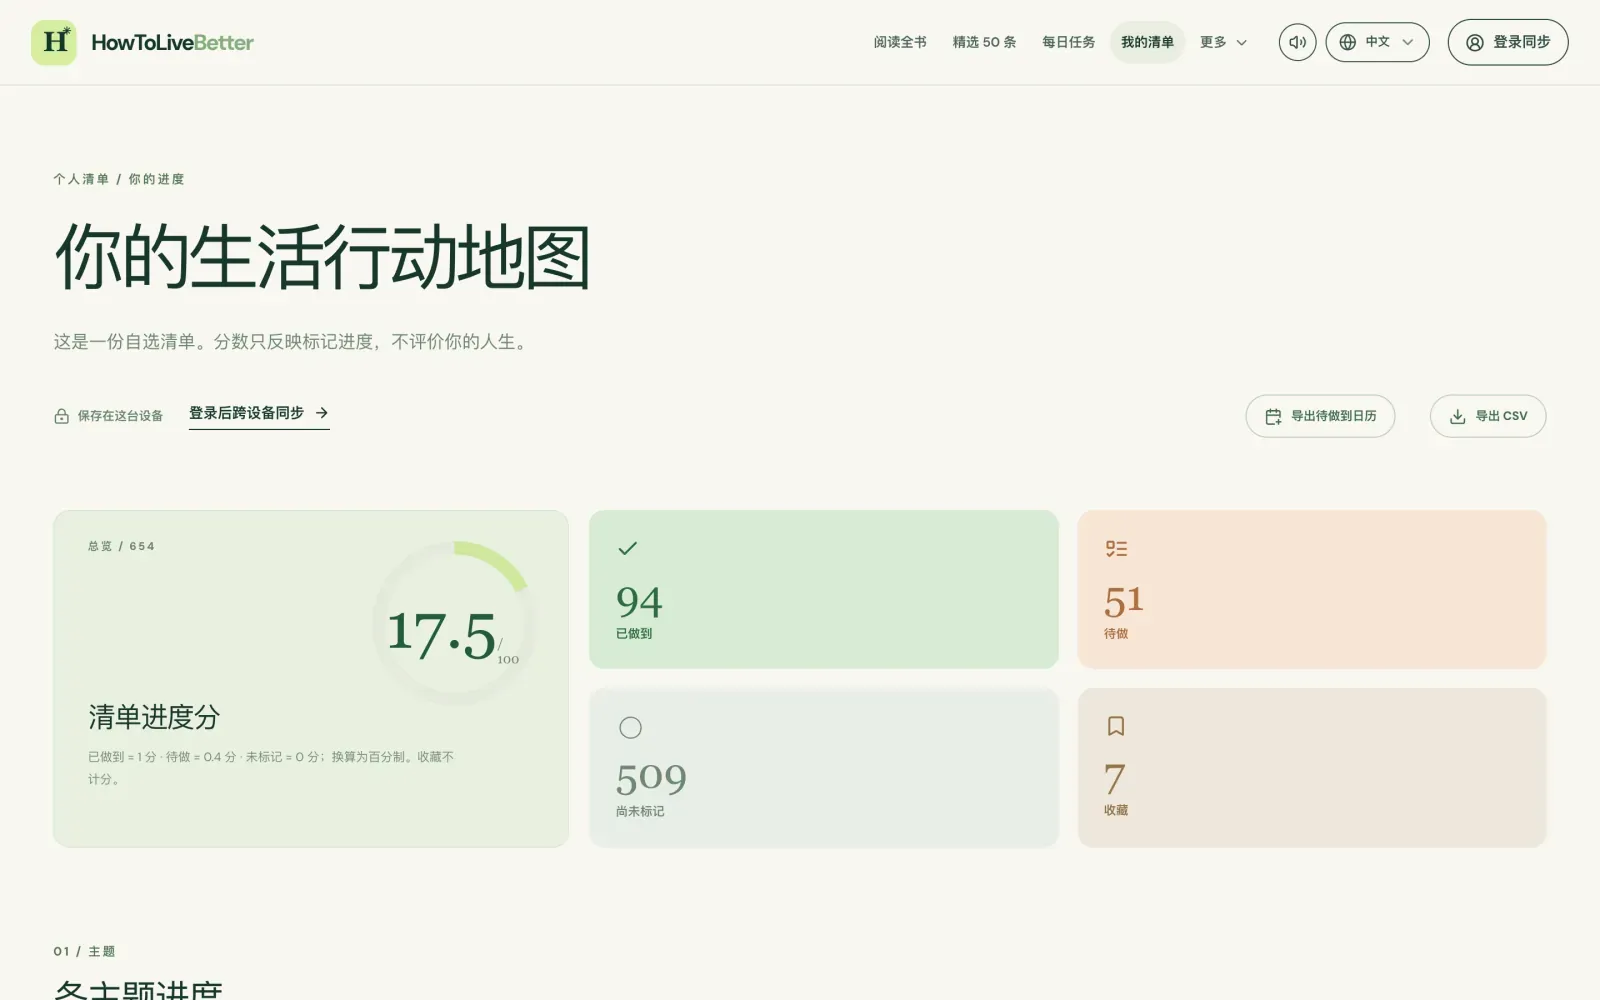The image size is (1600, 1000).
Task: Click the calendar icon in 导出待做到日历
Action: pos(1273,416)
